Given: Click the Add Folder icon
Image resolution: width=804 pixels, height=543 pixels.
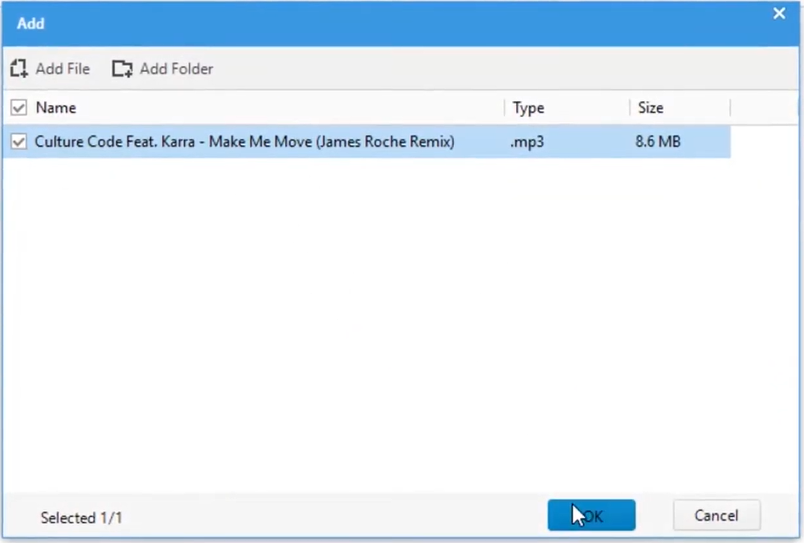Looking at the screenshot, I should [x=122, y=69].
